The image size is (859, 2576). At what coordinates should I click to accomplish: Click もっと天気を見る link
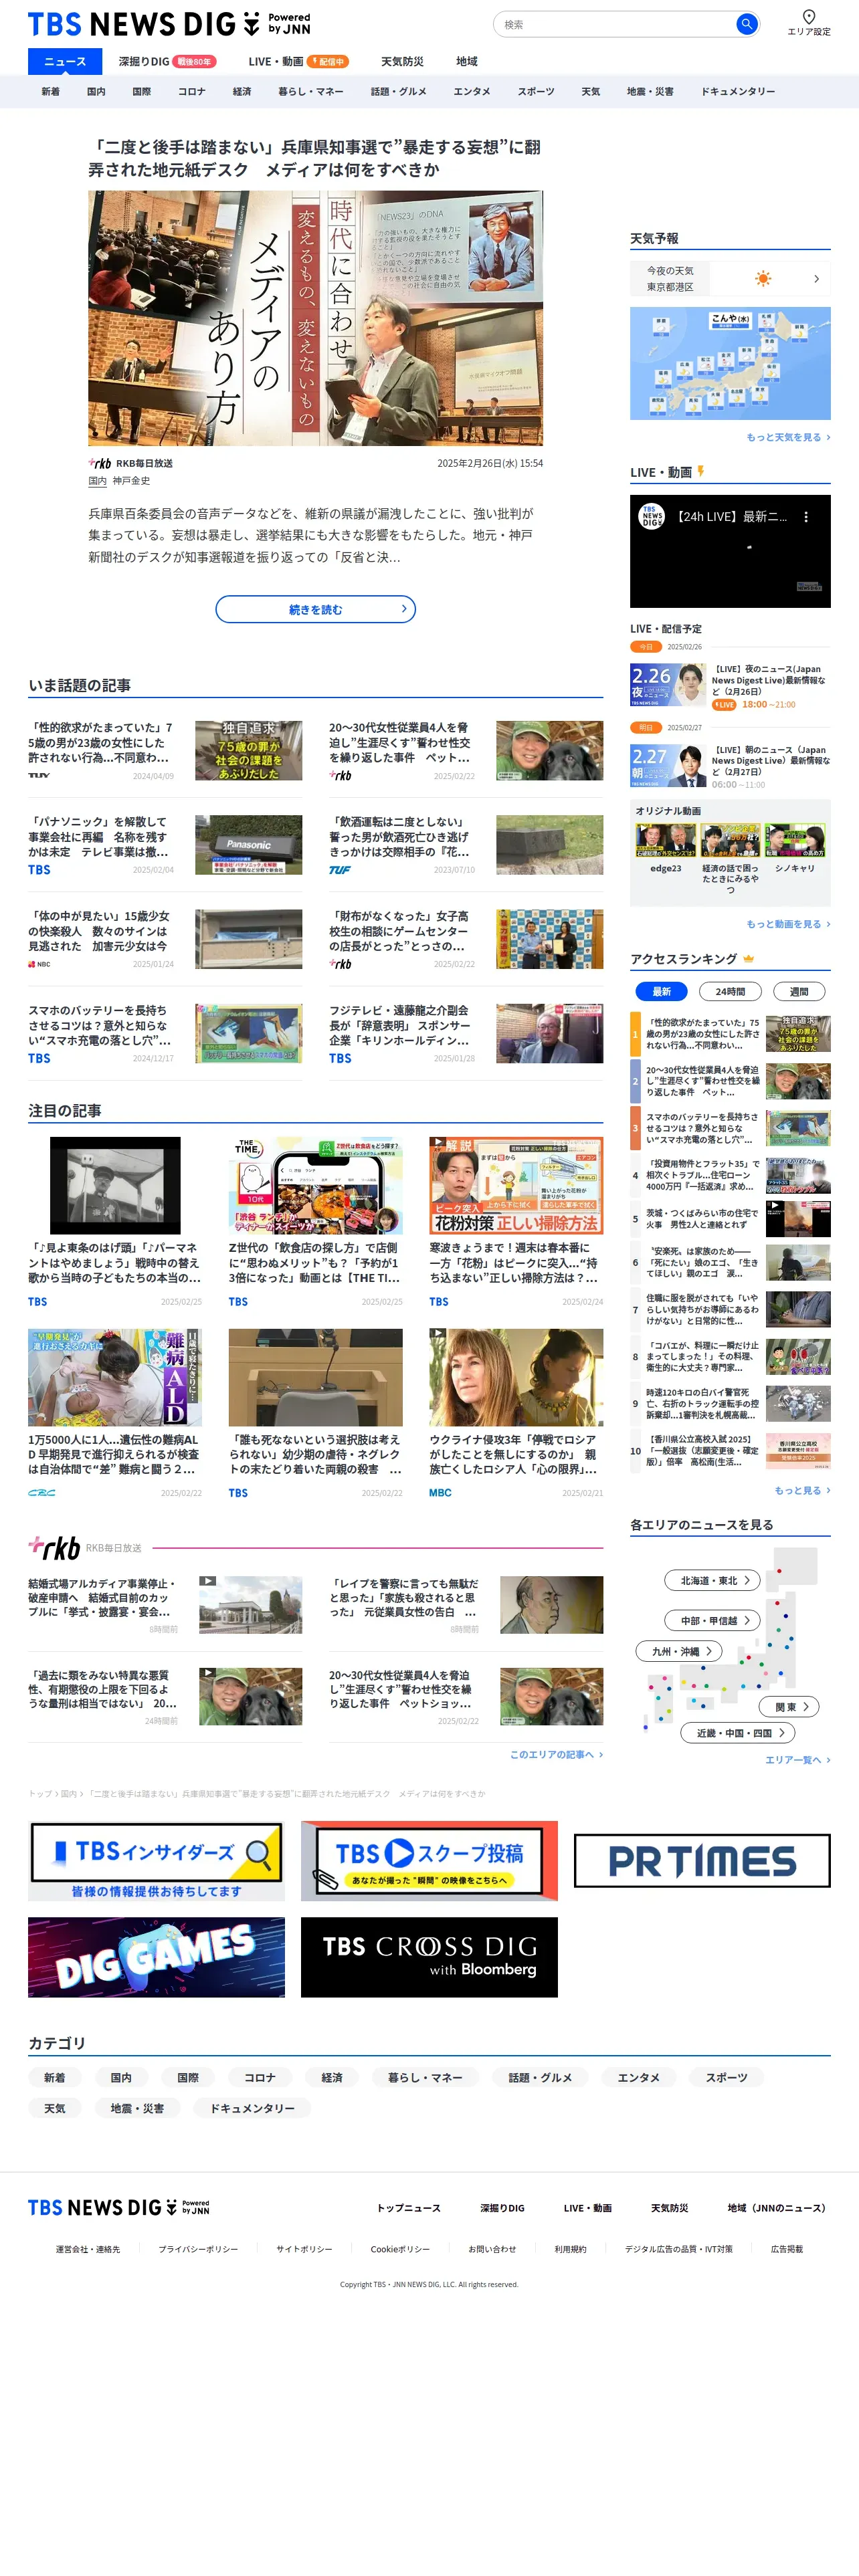click(788, 437)
